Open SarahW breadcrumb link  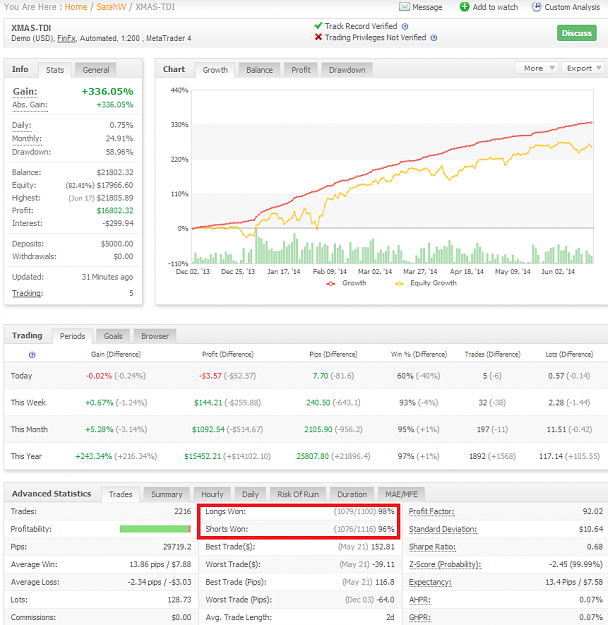point(111,7)
